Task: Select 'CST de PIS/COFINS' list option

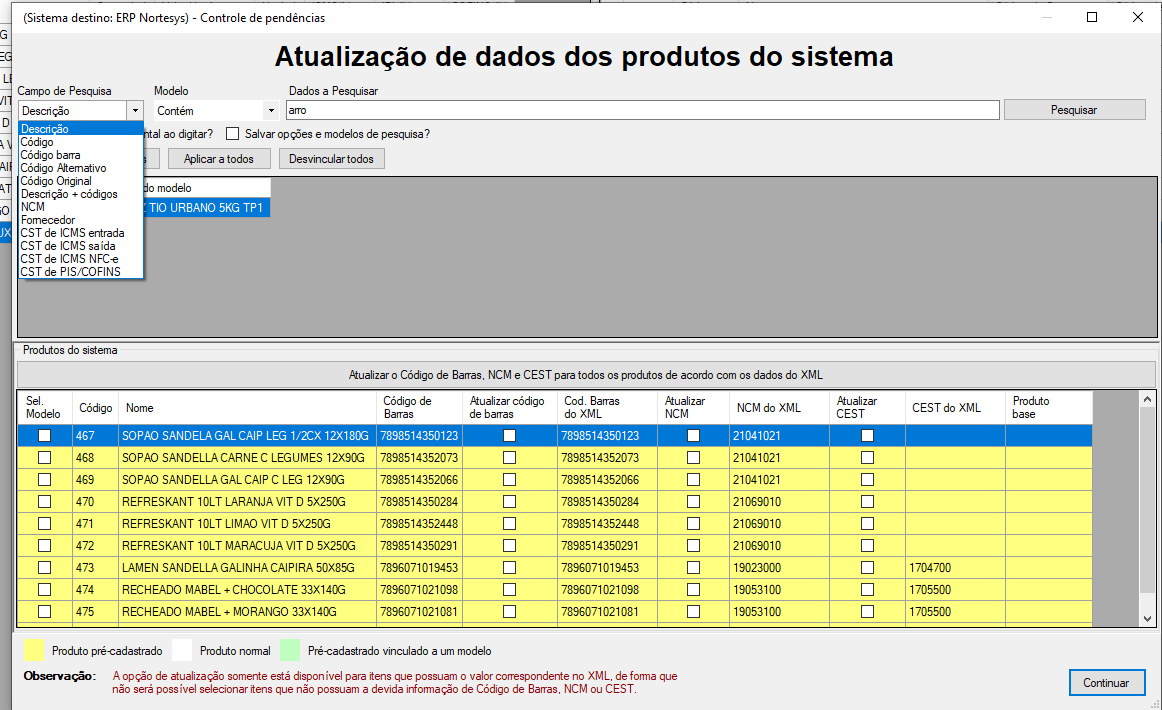Action: pos(70,272)
